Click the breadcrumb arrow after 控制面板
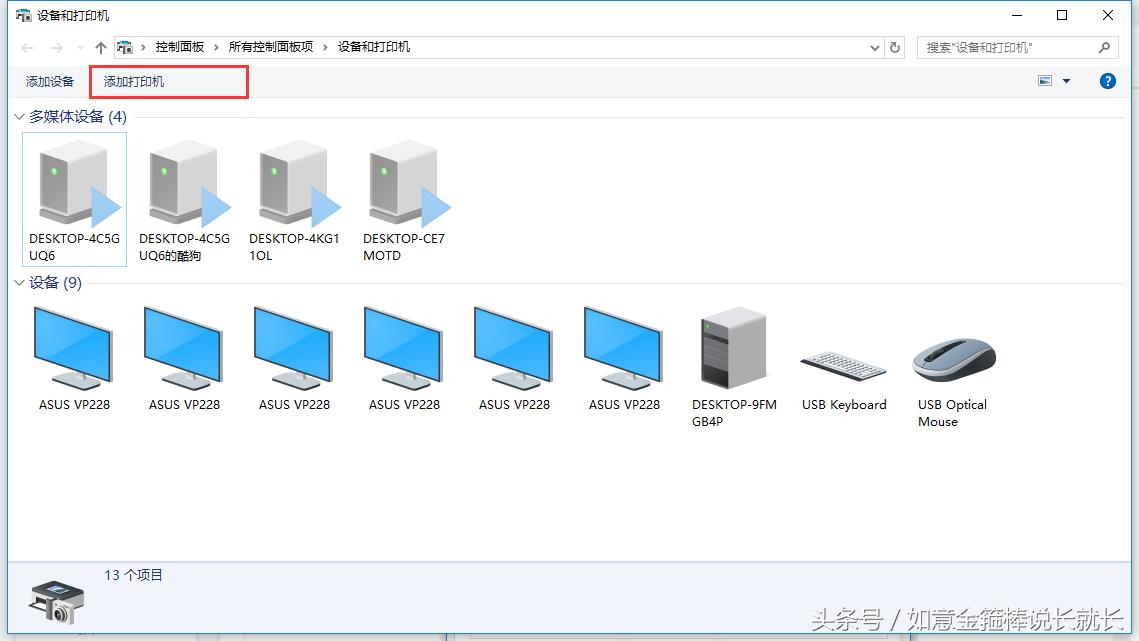Viewport: 1139px width, 641px height. point(216,48)
